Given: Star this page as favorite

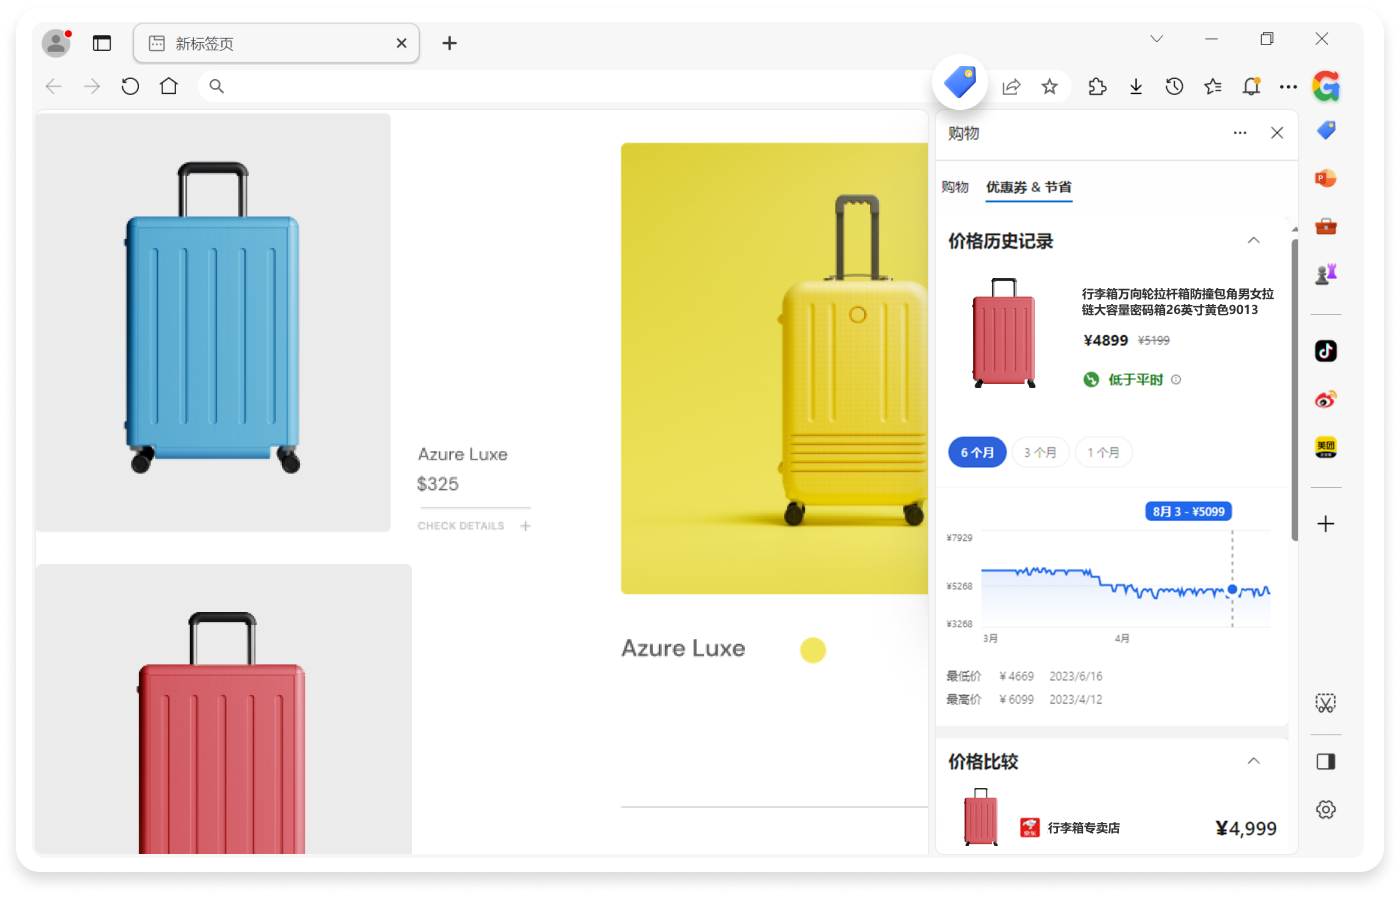Looking at the screenshot, I should pyautogui.click(x=1049, y=87).
